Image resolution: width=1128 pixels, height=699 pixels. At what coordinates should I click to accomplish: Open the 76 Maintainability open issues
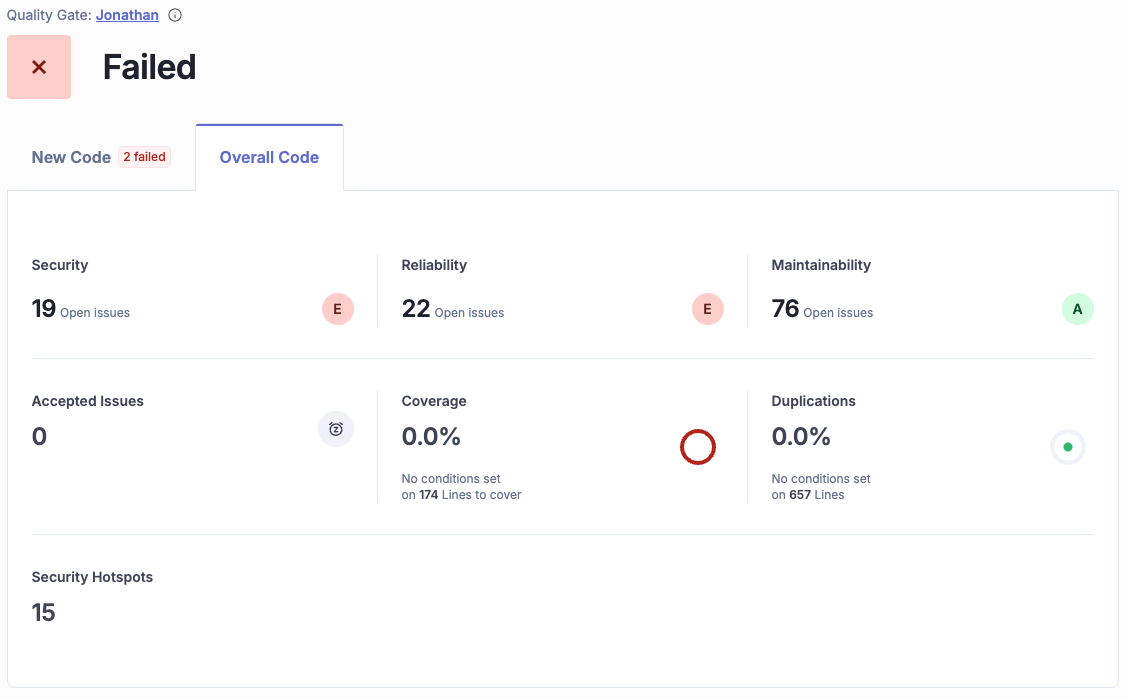tap(785, 309)
